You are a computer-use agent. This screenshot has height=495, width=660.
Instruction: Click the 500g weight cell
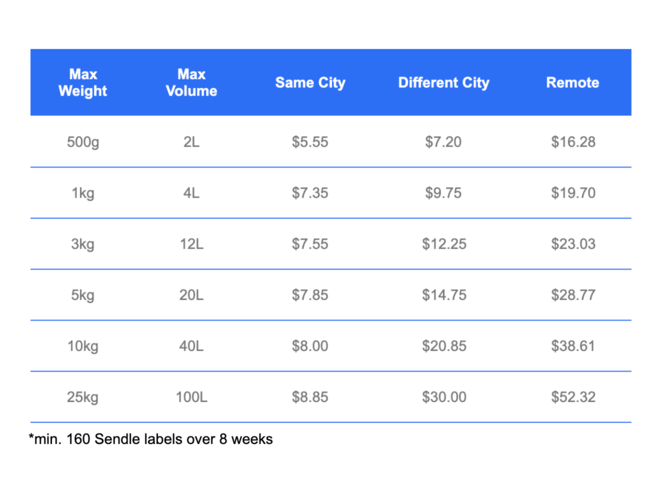pos(83,142)
